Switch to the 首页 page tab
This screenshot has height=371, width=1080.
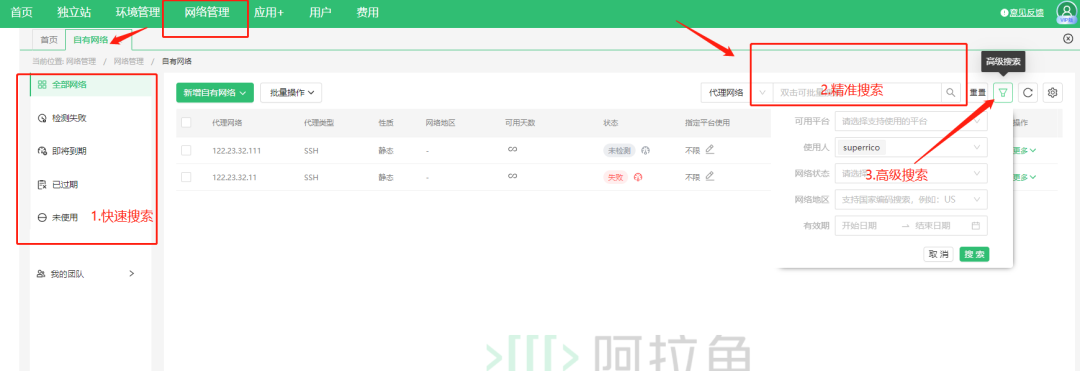click(x=49, y=39)
